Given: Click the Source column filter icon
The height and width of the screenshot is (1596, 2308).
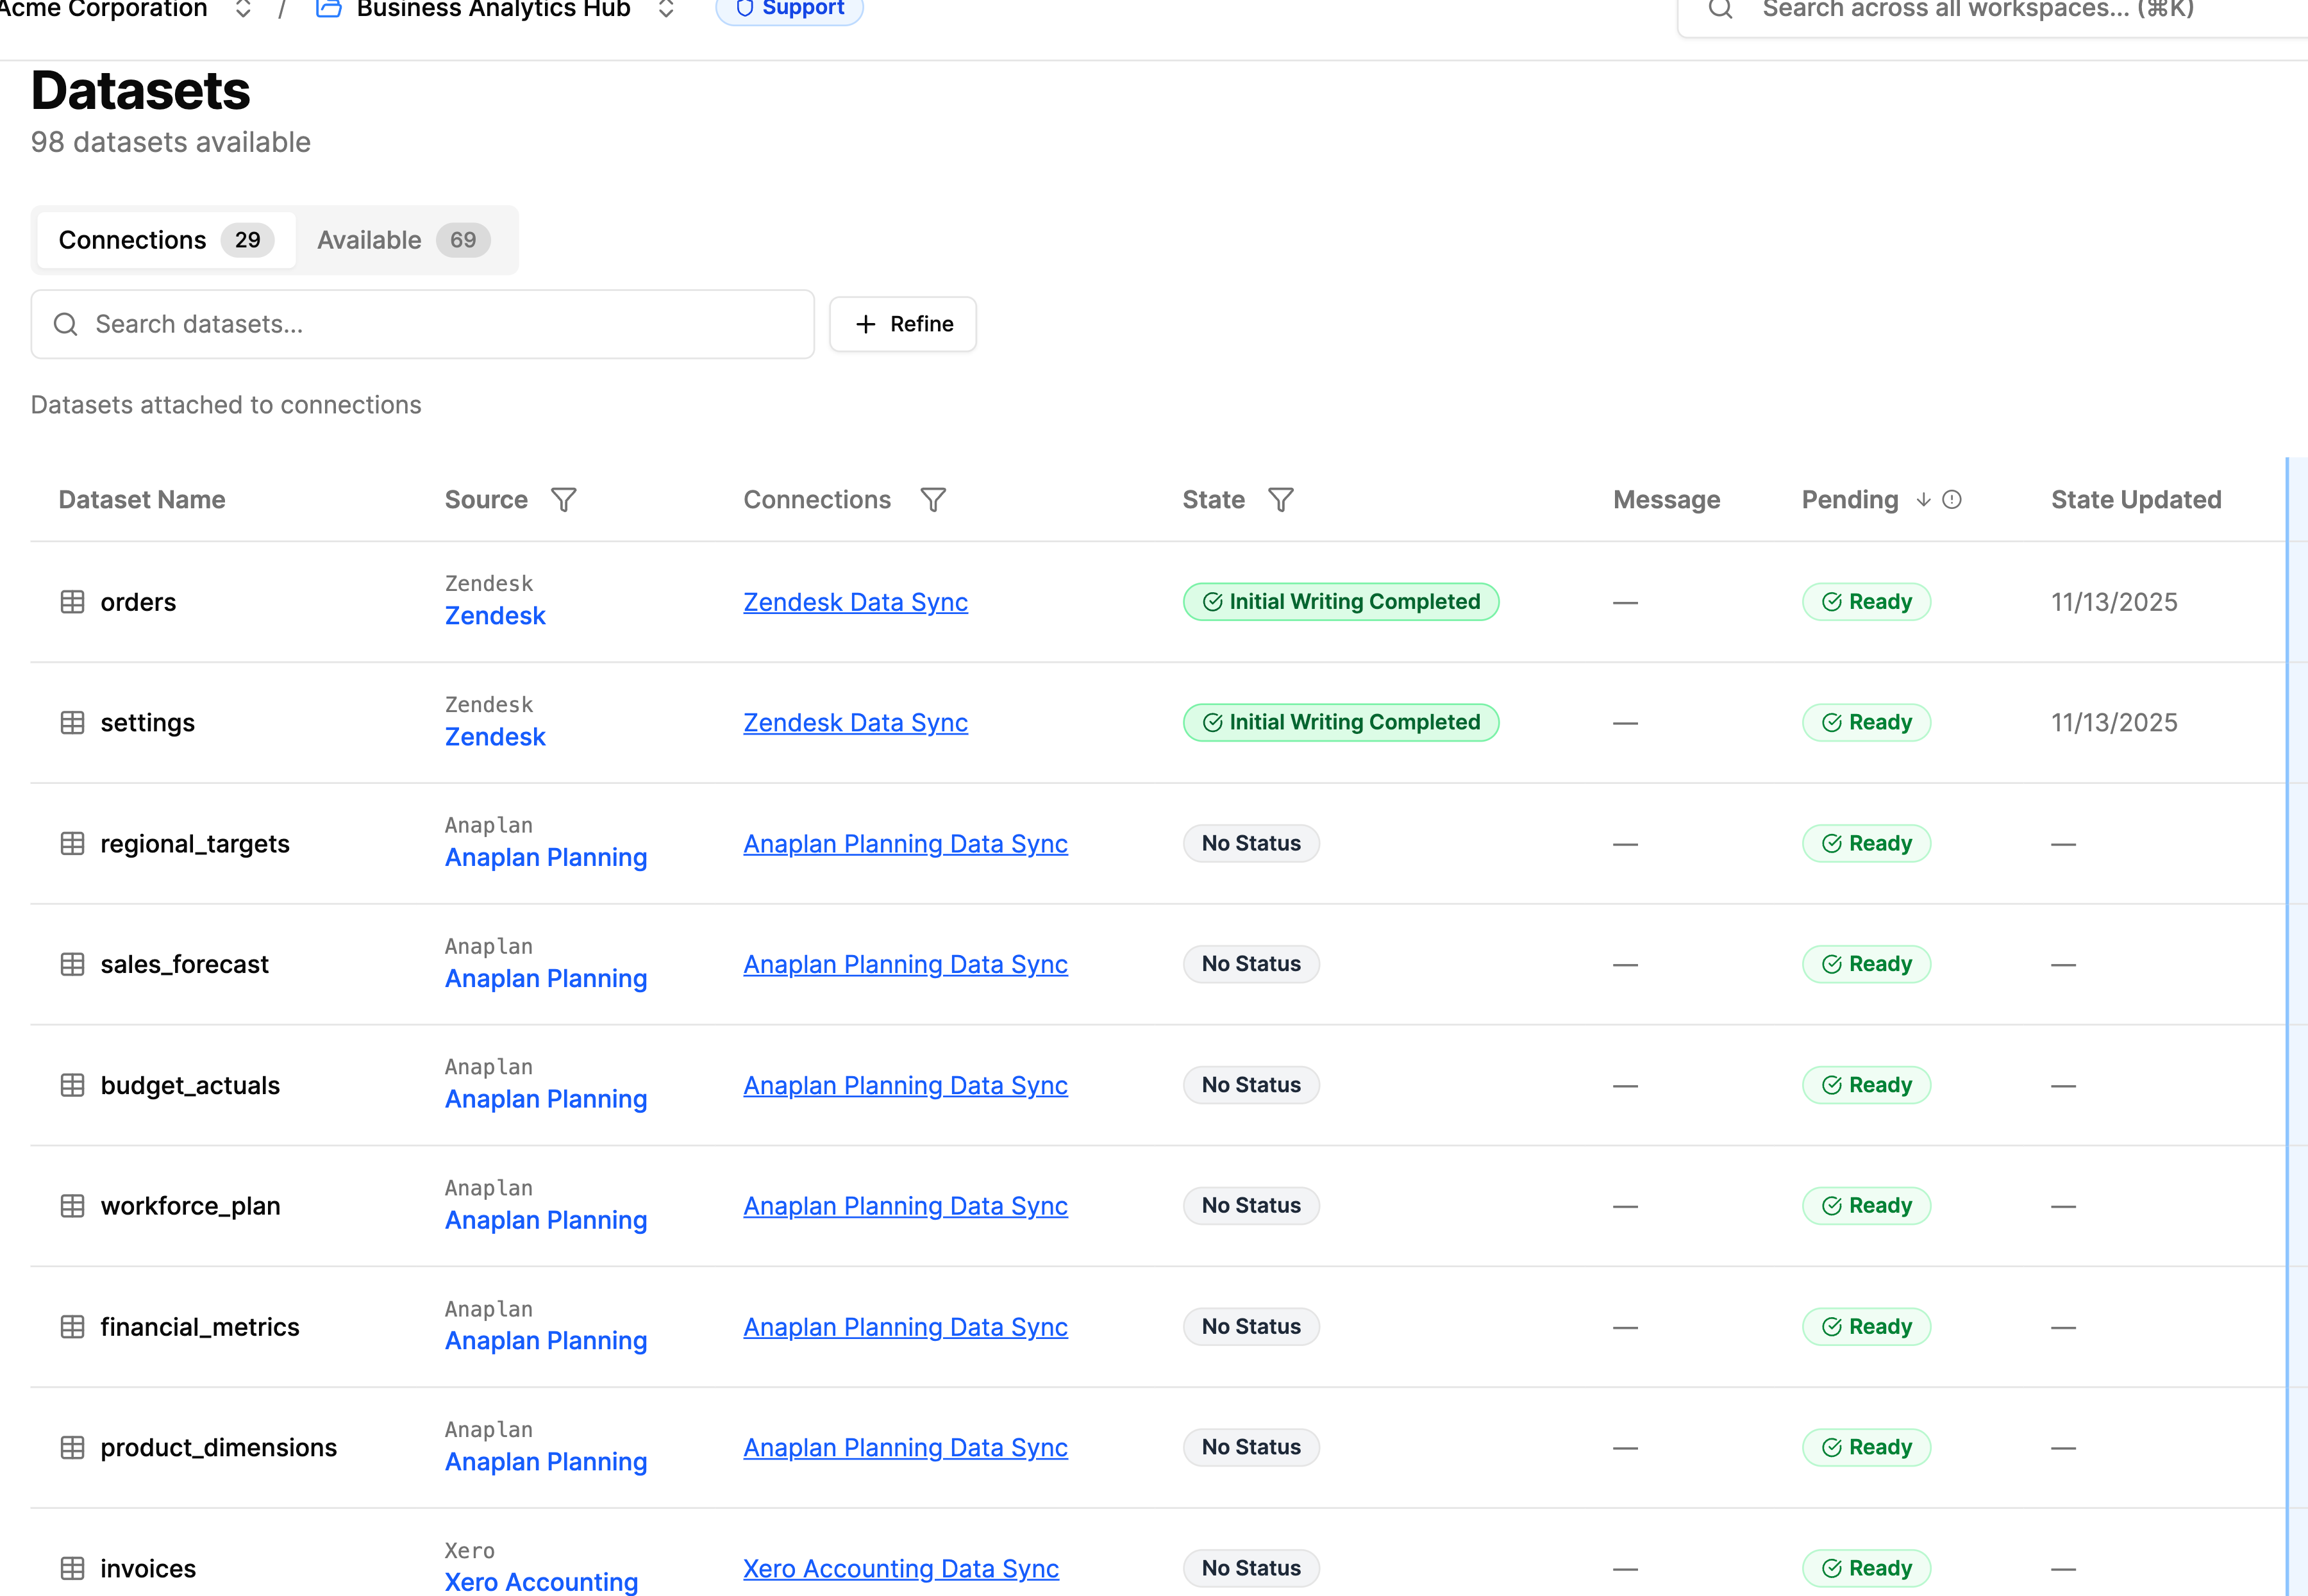Looking at the screenshot, I should coord(564,500).
